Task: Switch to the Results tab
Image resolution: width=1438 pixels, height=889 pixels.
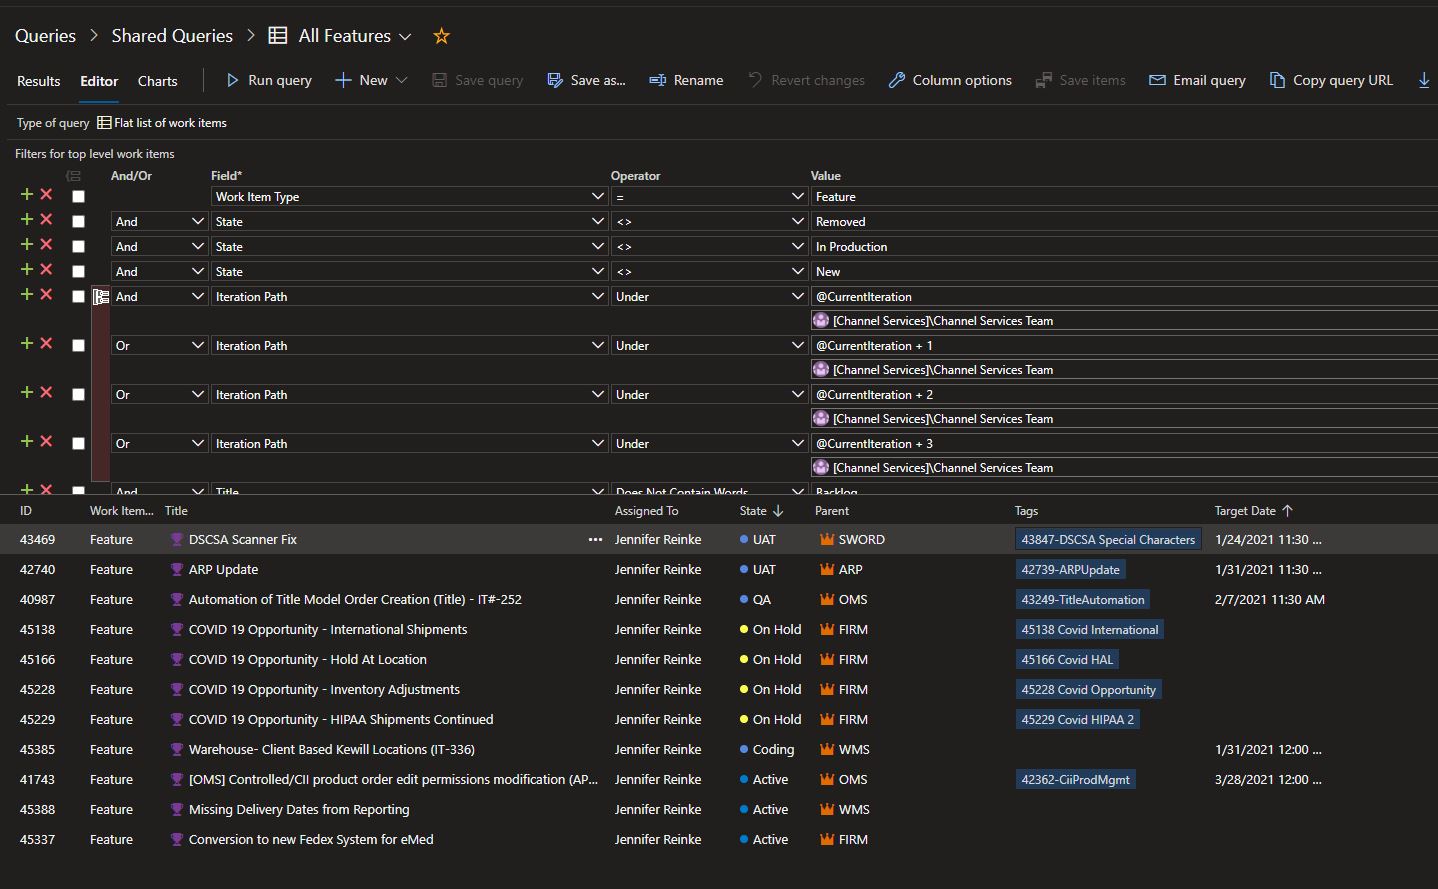Action: coord(38,81)
